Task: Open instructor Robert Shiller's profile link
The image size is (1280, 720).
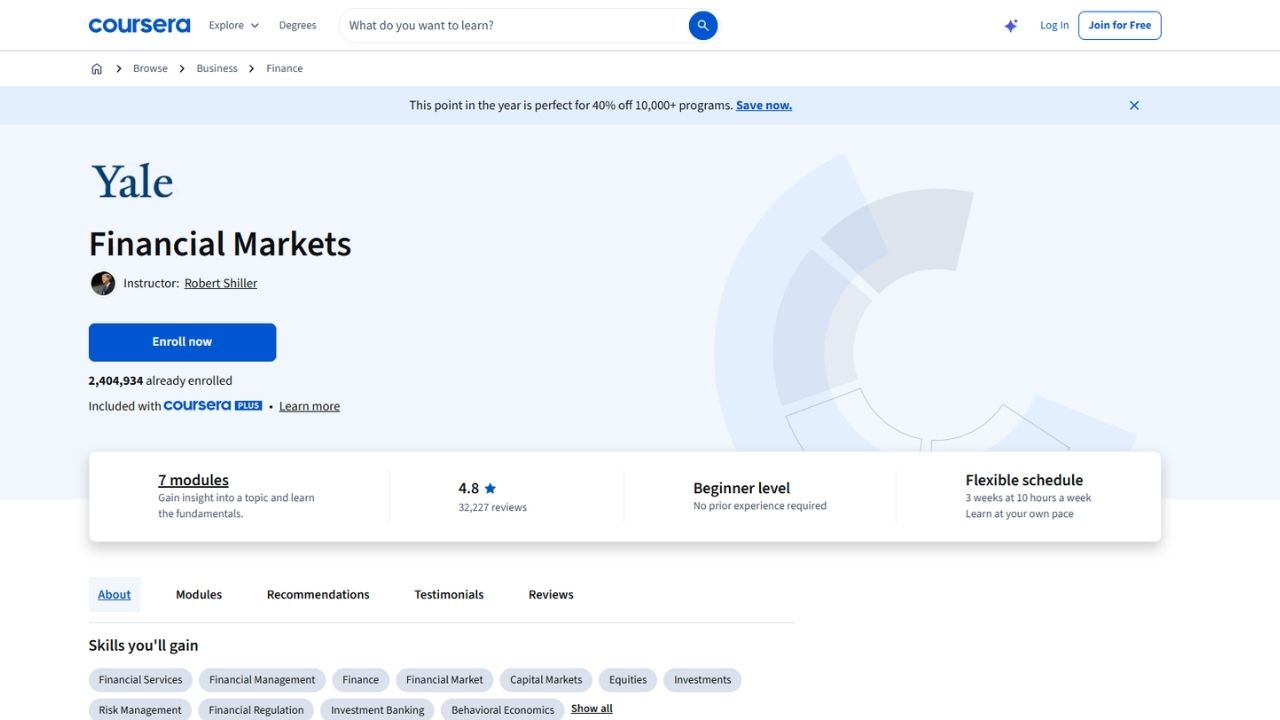Action: pos(221,283)
